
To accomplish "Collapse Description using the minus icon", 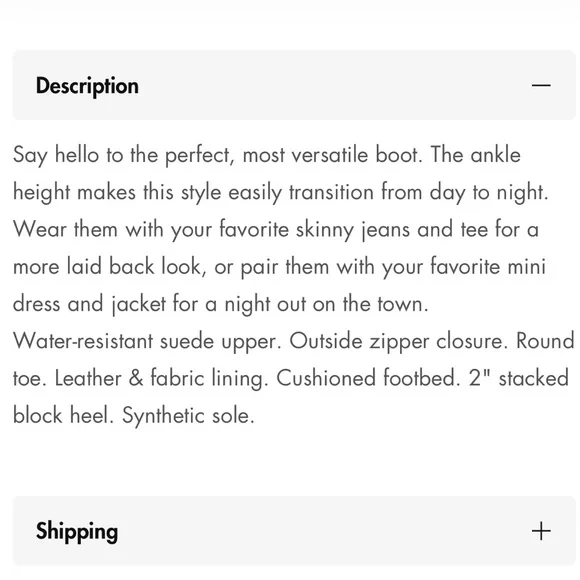I will [x=541, y=85].
